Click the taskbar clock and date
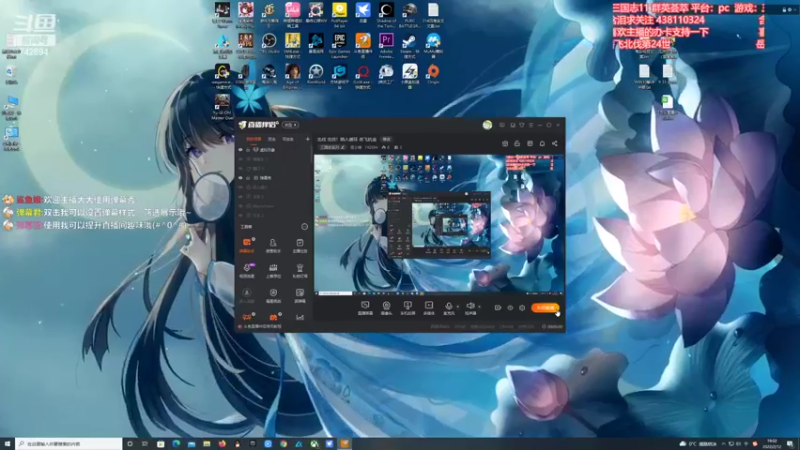Viewport: 800px width, 450px height. [774, 444]
